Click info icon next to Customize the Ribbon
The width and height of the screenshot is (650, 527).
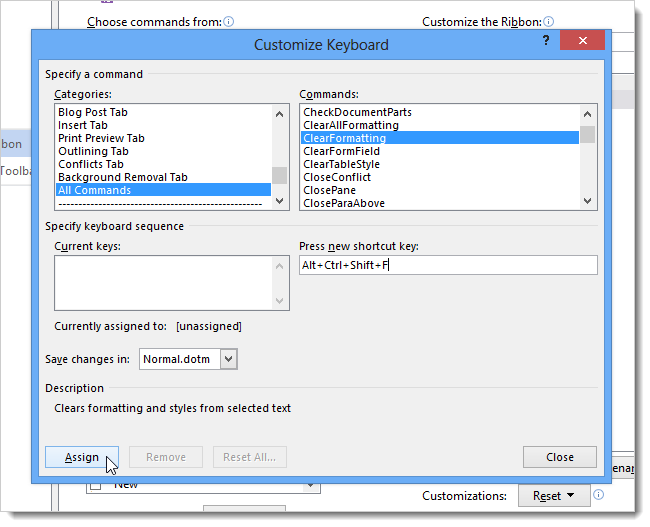click(x=548, y=22)
